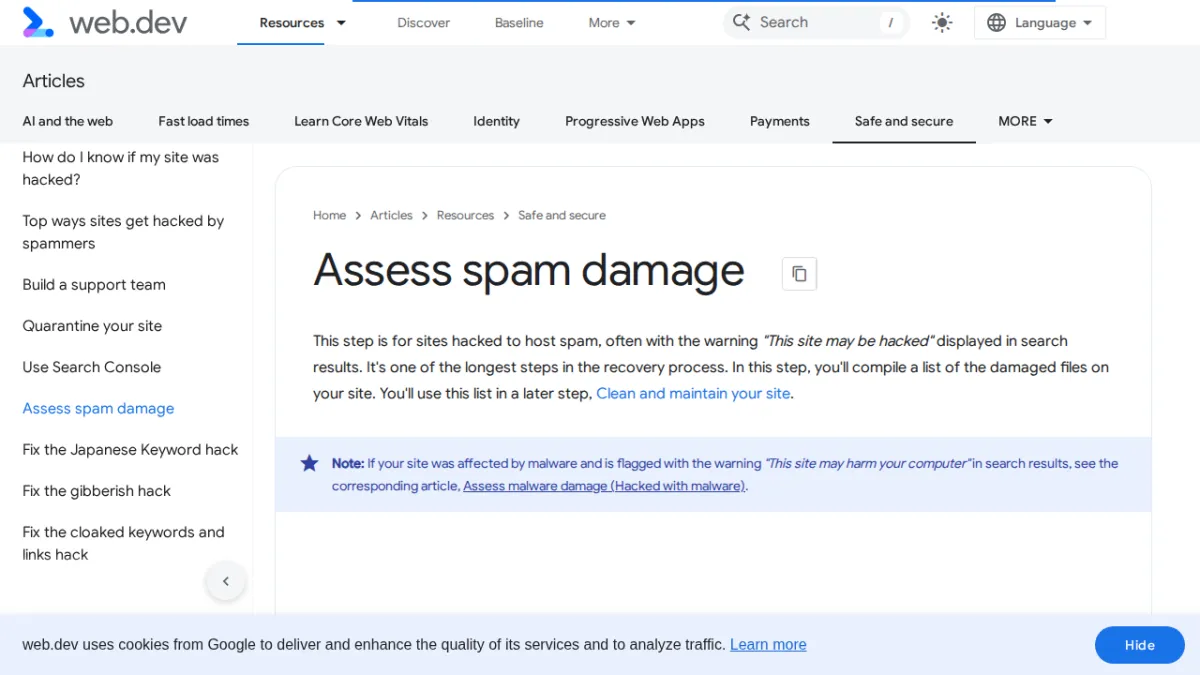The width and height of the screenshot is (1200, 675).
Task: Open 'Build a support team' sidebar link
Action: point(94,285)
